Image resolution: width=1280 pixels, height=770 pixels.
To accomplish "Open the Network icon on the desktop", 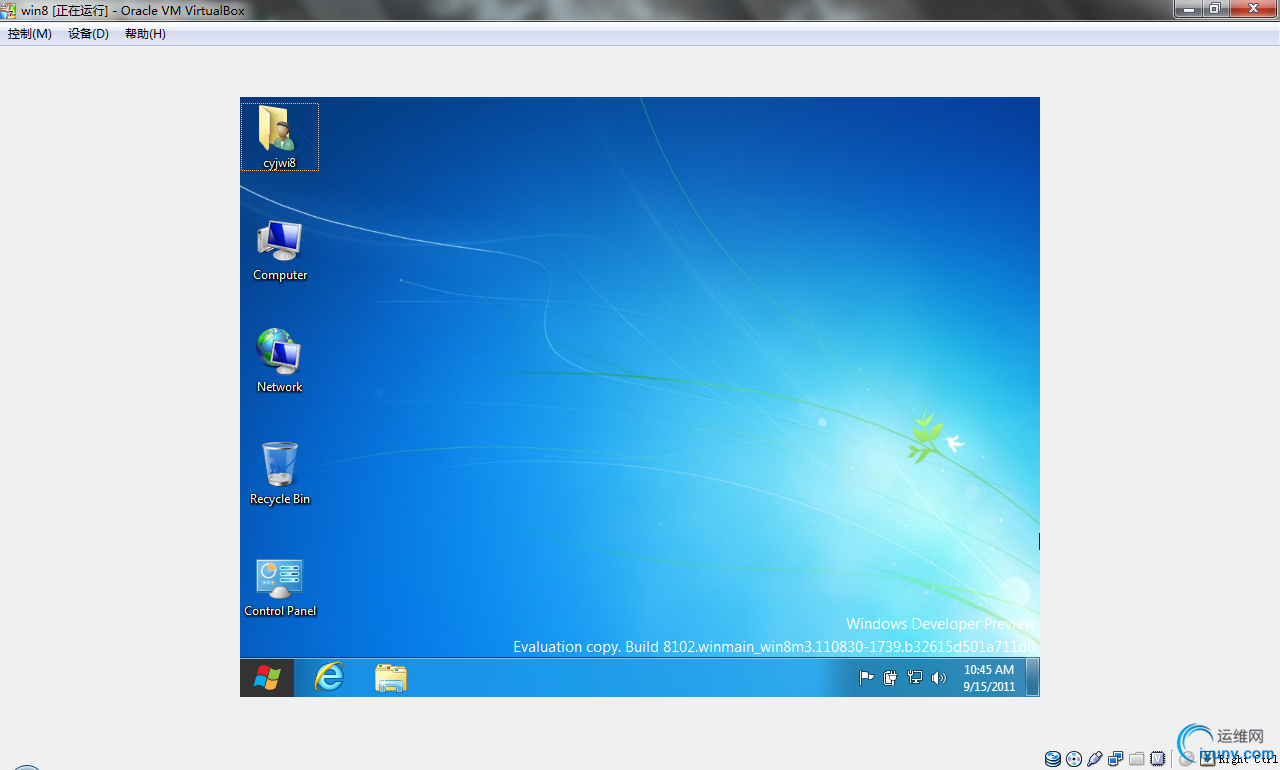I will (279, 355).
